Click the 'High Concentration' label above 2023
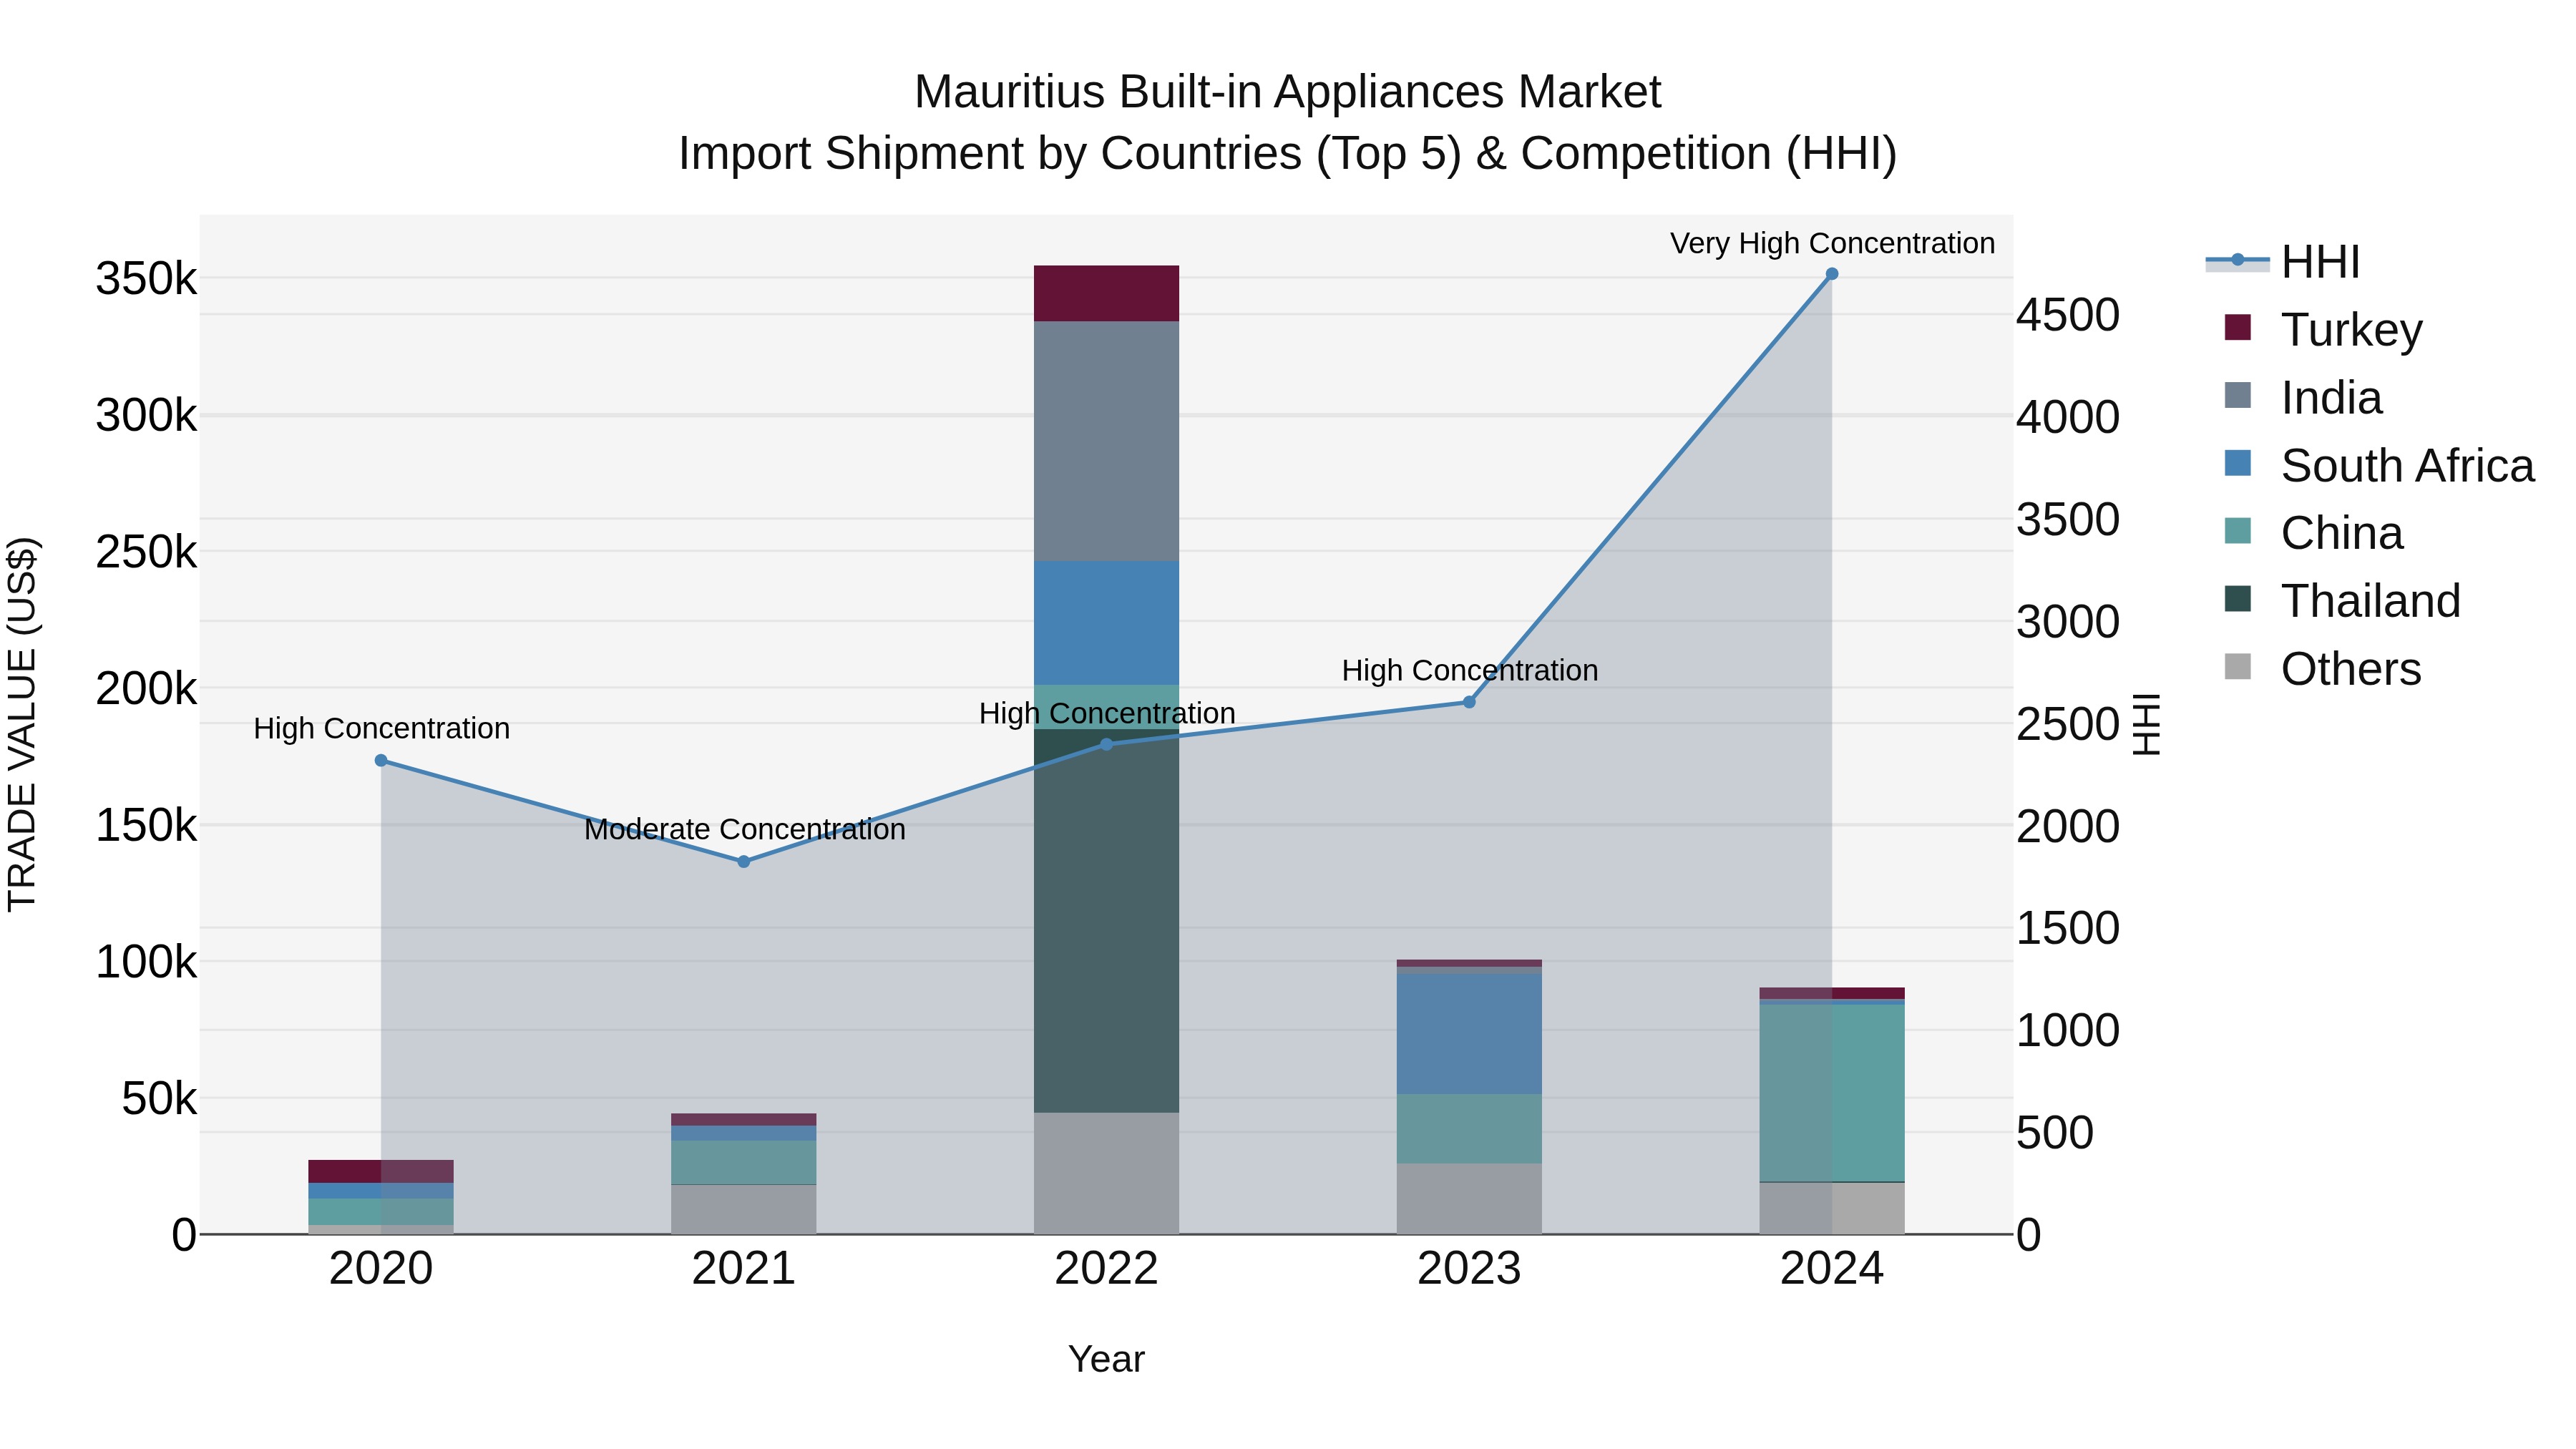This screenshot has height=1449, width=2576. point(1470,670)
